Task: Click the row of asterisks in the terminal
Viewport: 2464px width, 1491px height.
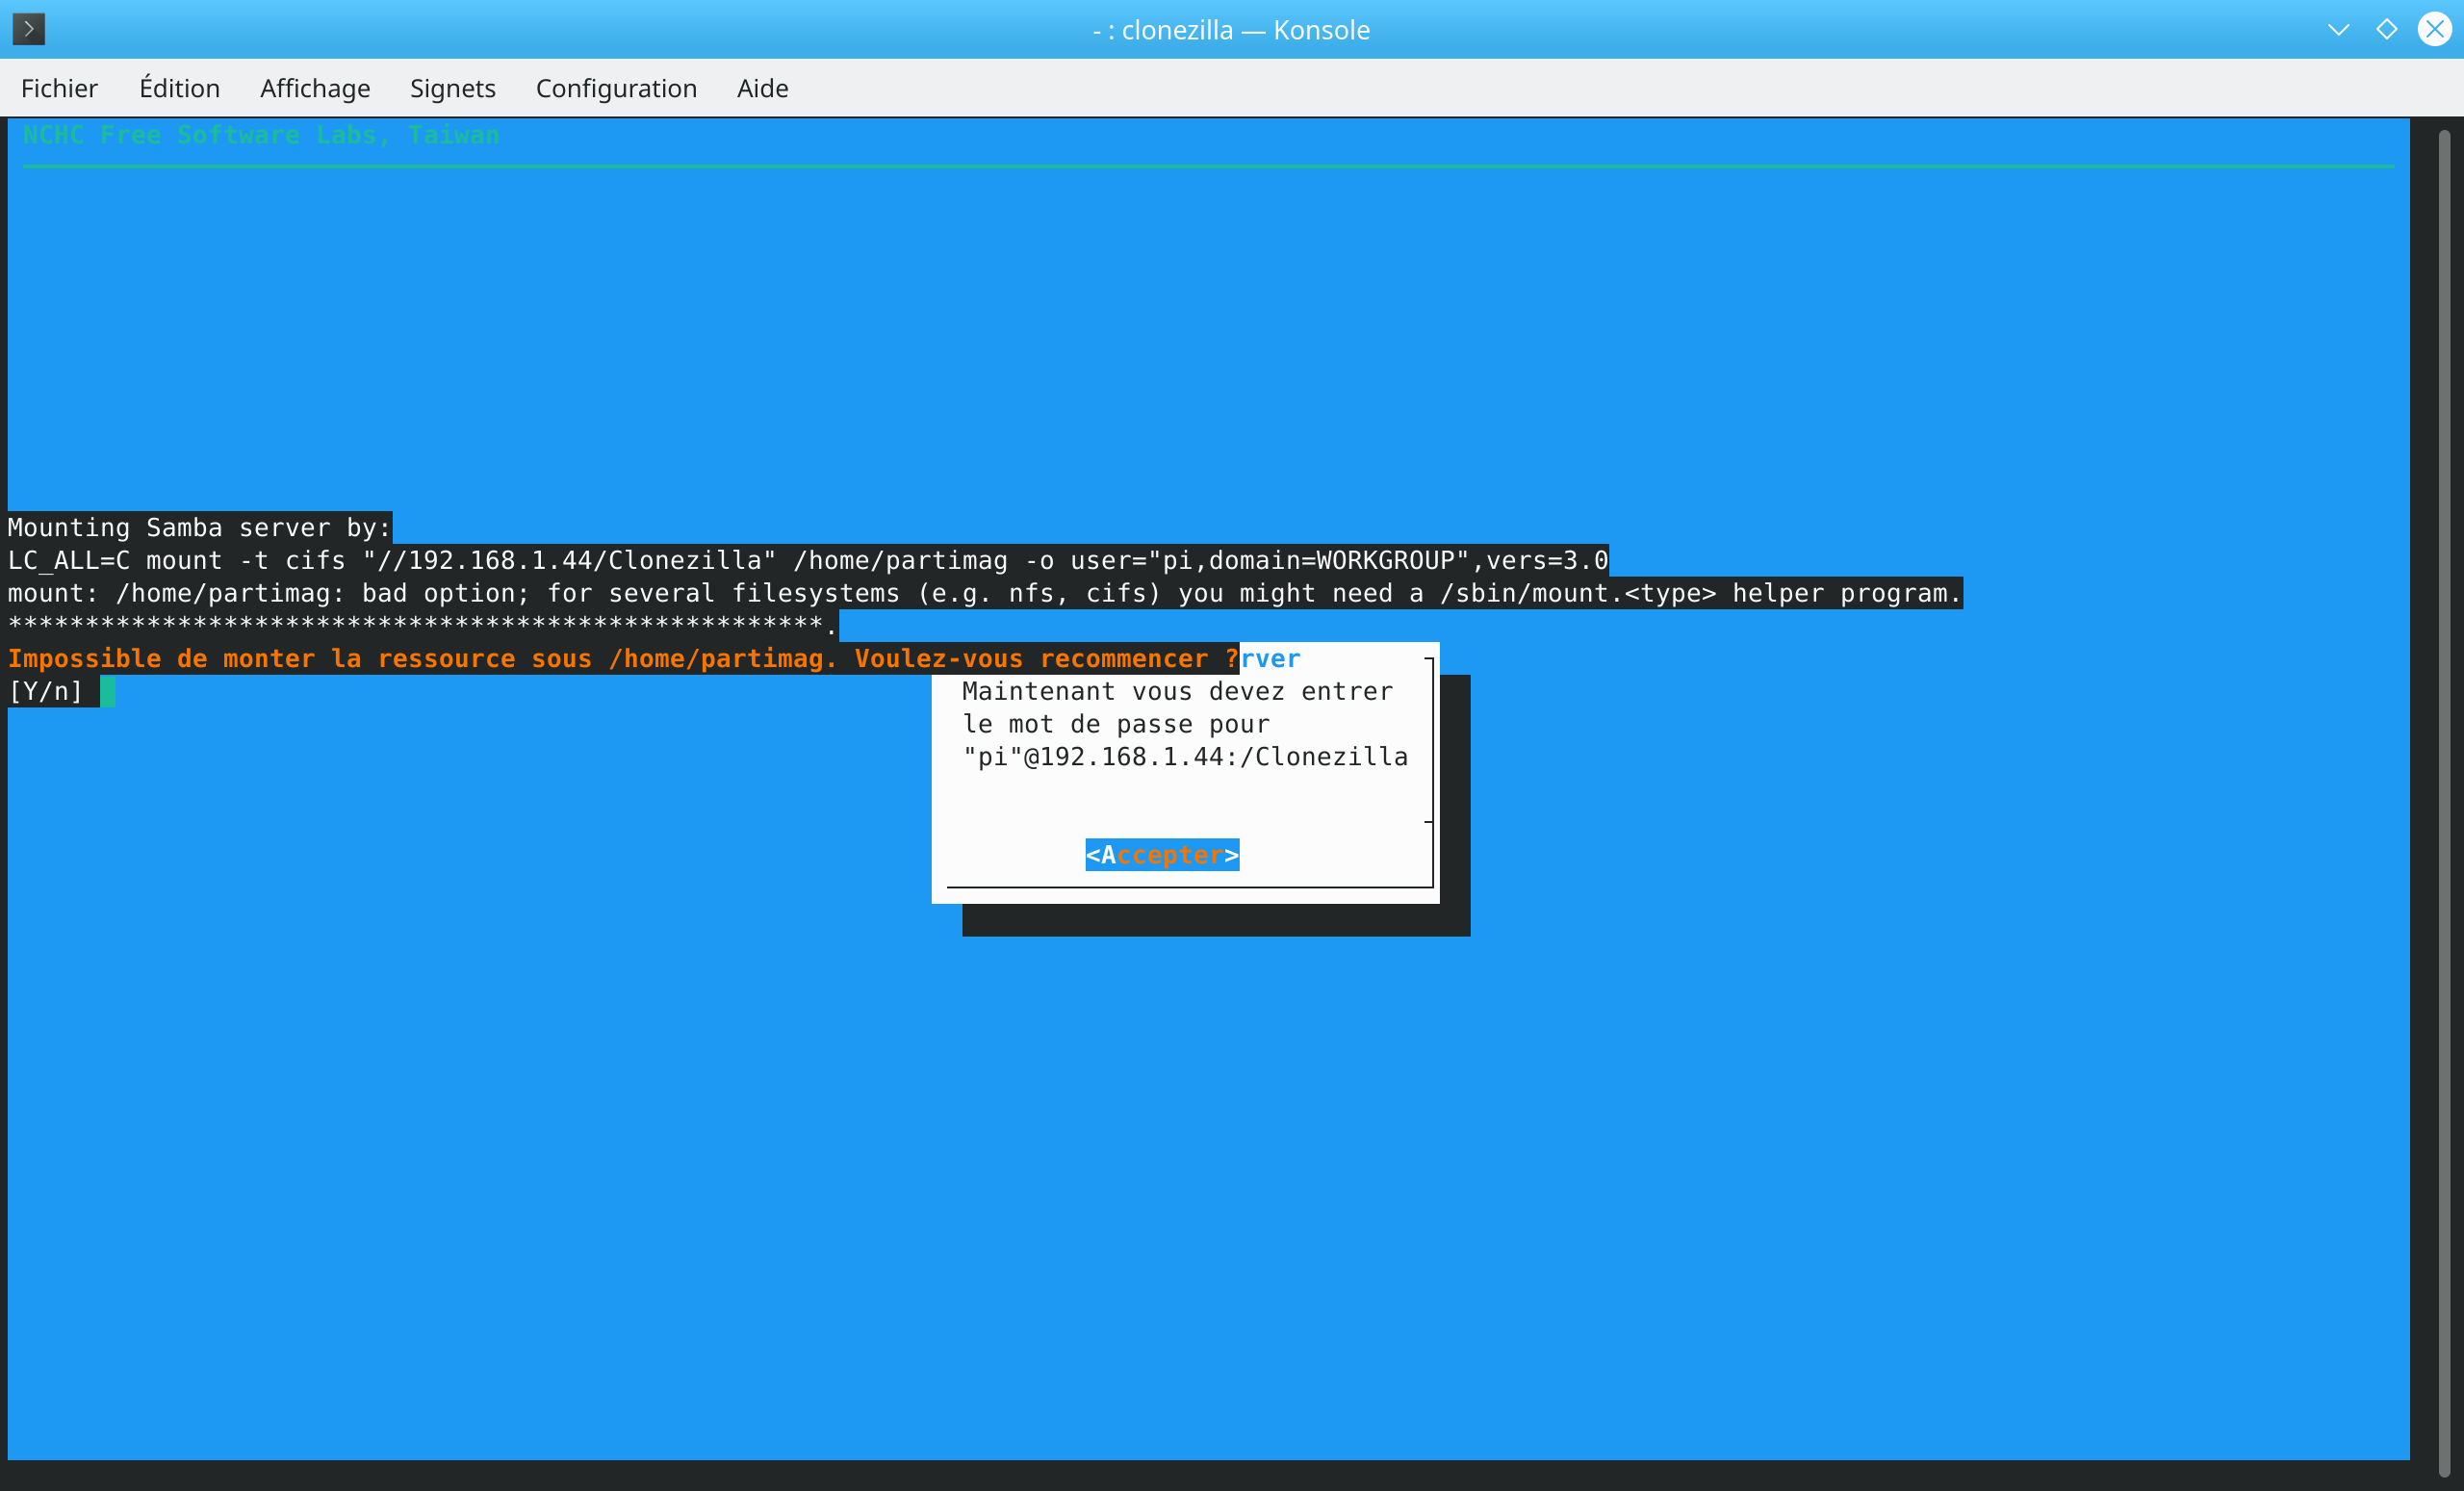Action: coord(422,626)
